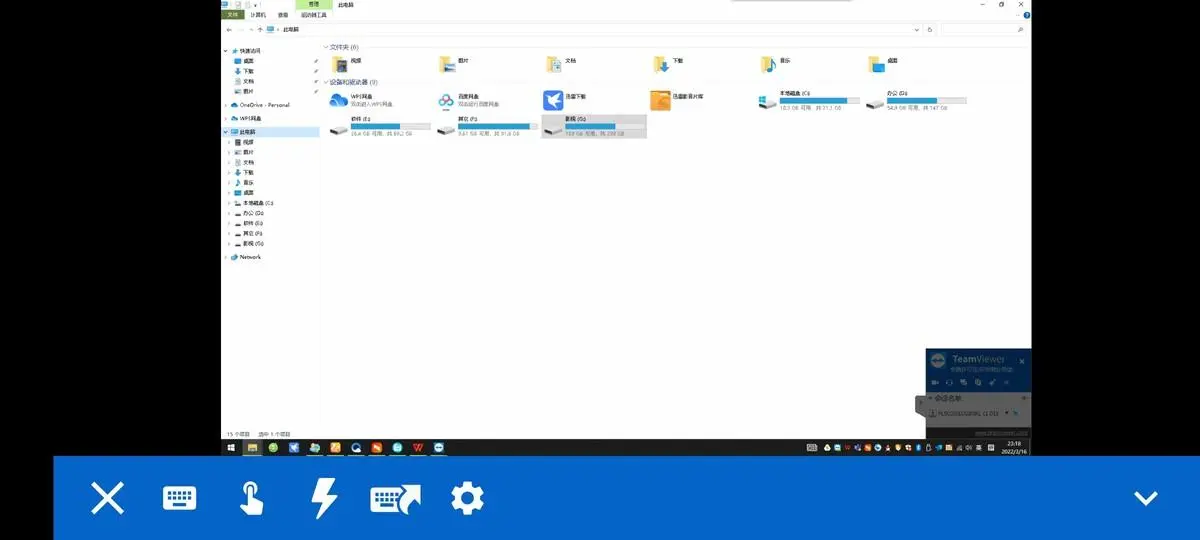1200x540 pixels.
Task: Open the 百度网盘 drive icon
Action: point(446,100)
